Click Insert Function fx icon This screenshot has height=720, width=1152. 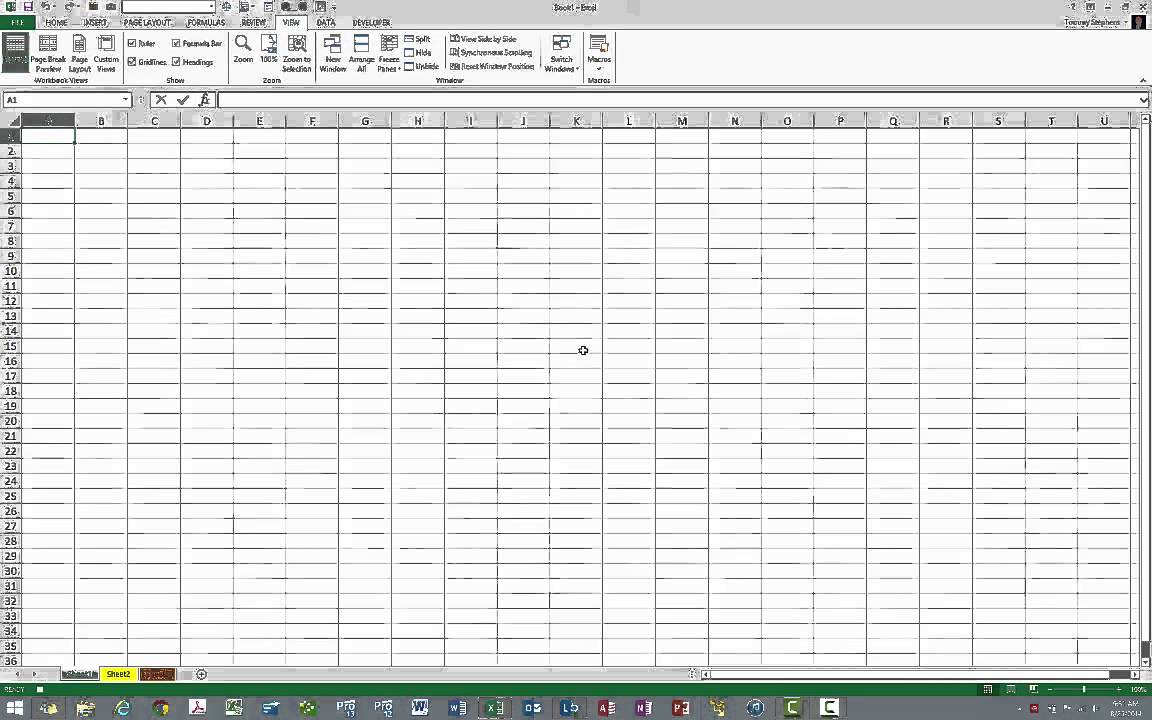pos(204,100)
